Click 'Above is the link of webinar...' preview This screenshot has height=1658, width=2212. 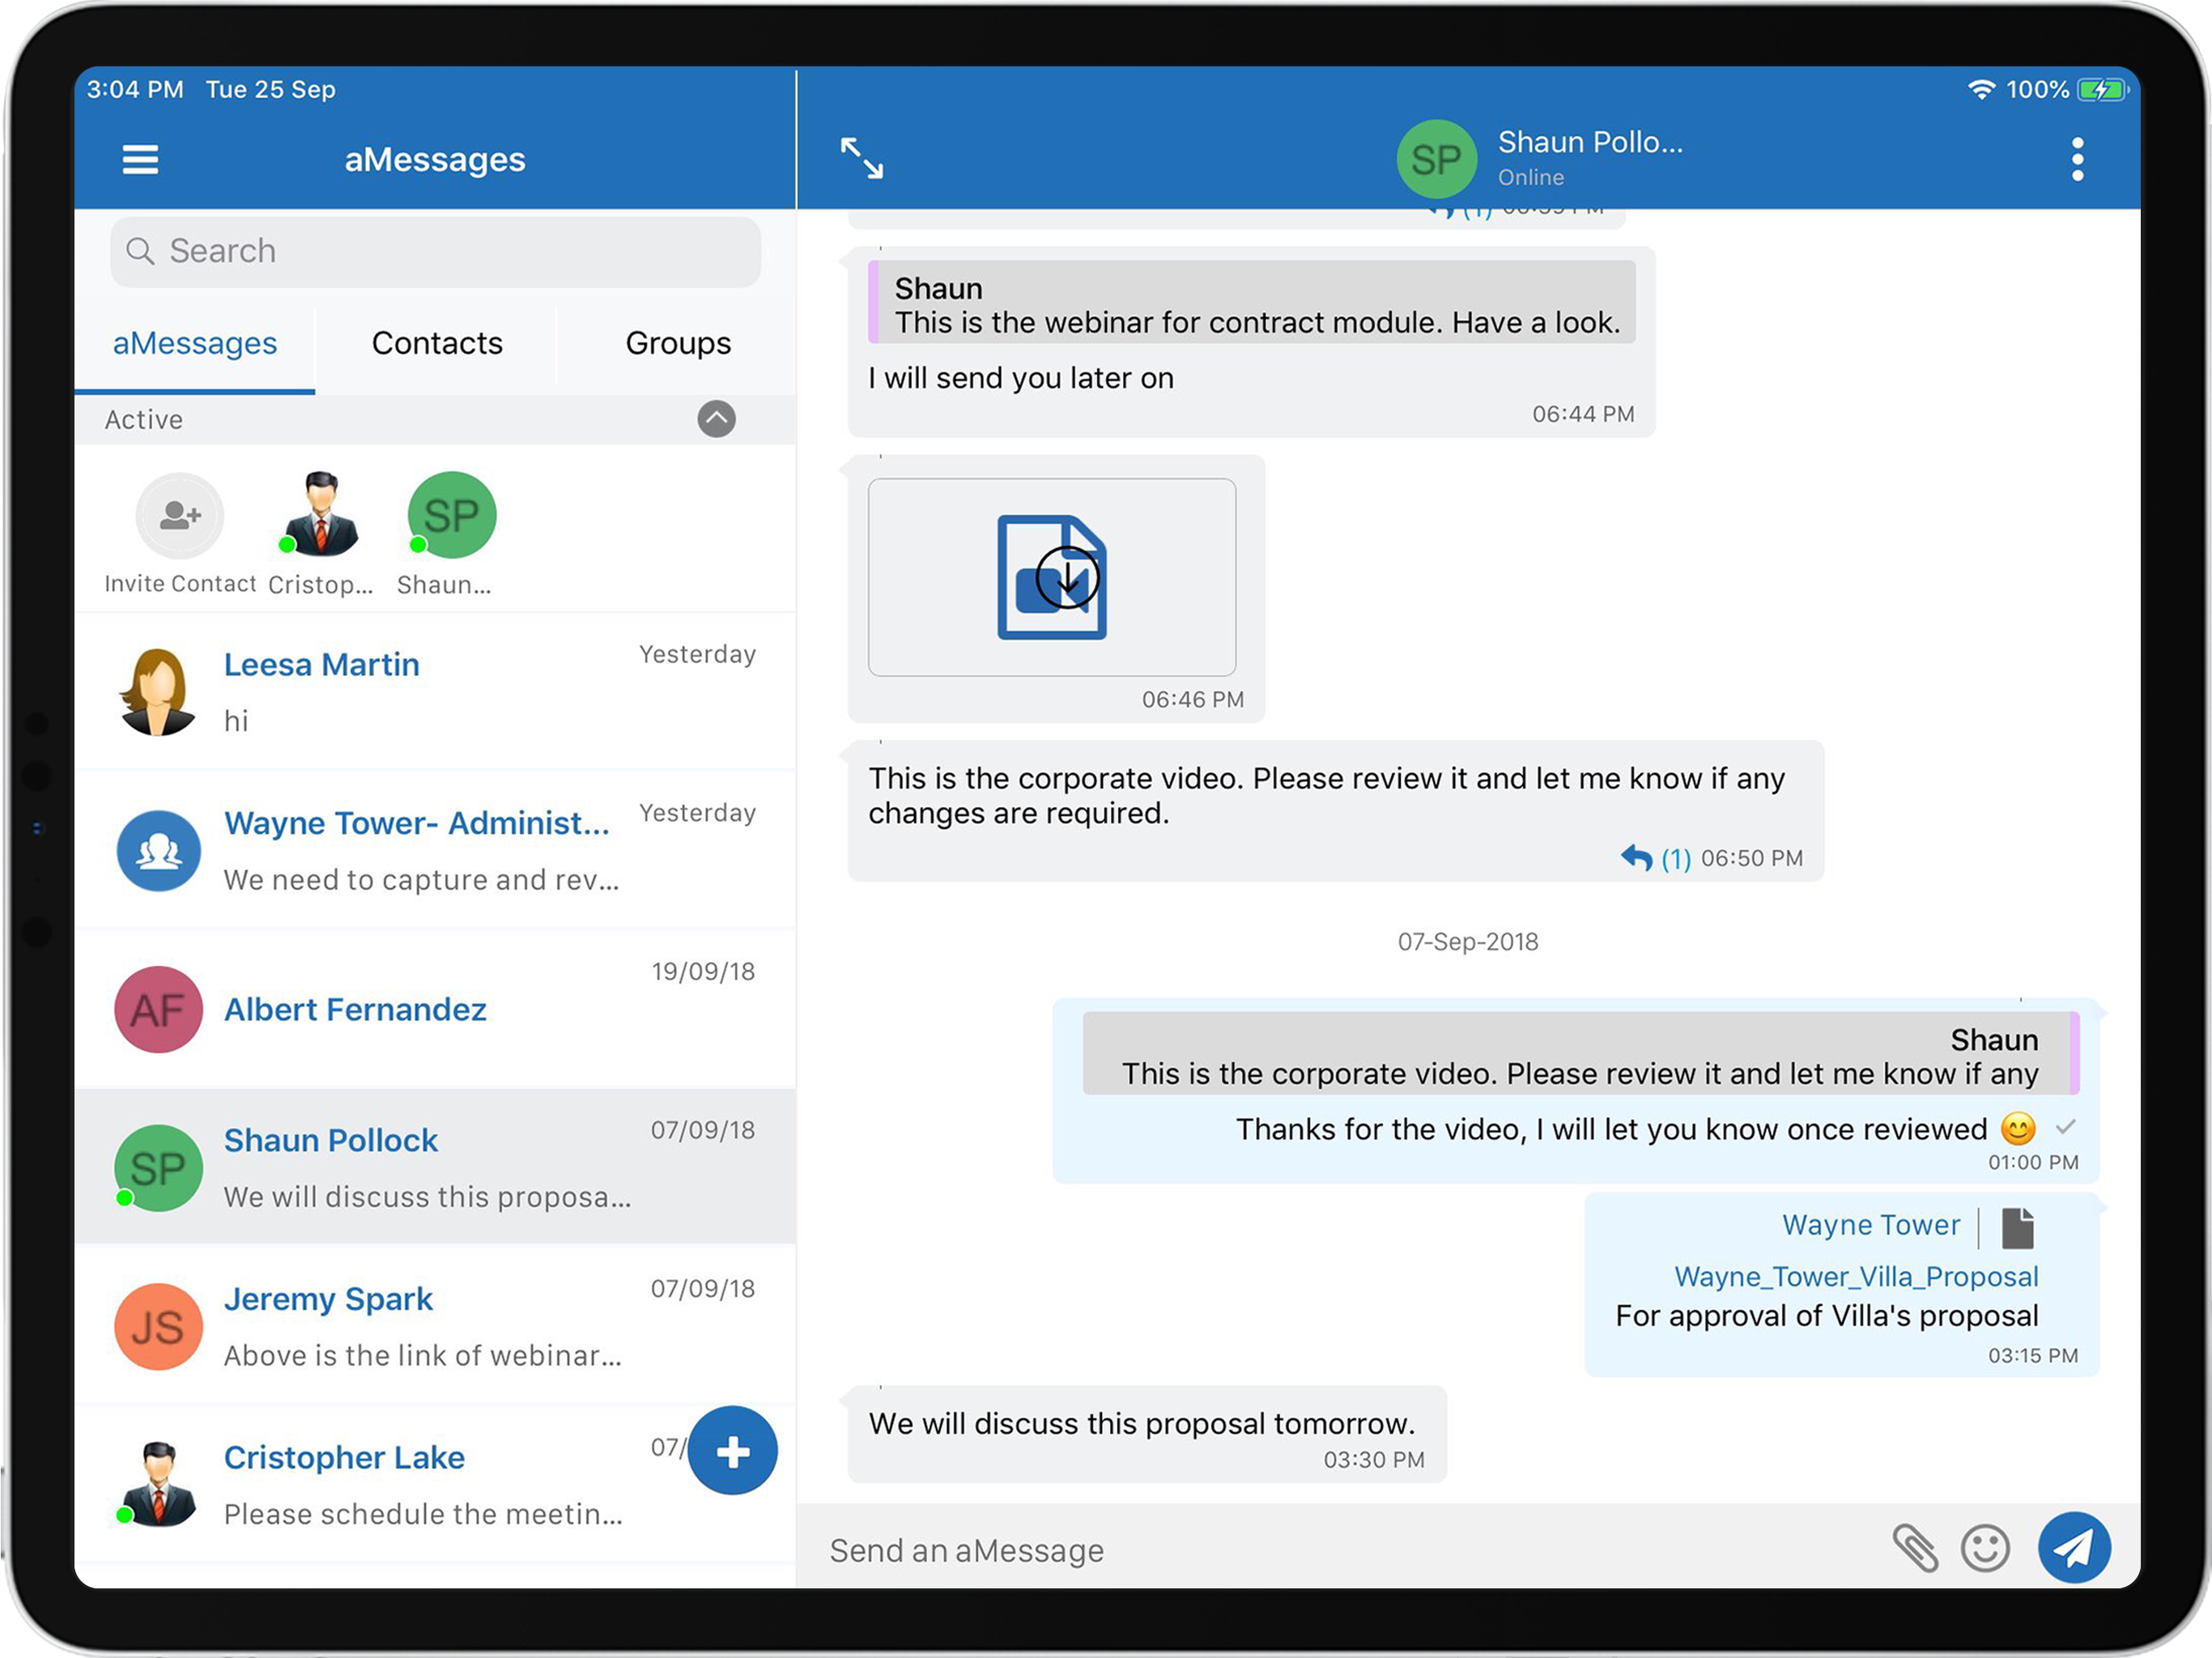[x=422, y=1355]
